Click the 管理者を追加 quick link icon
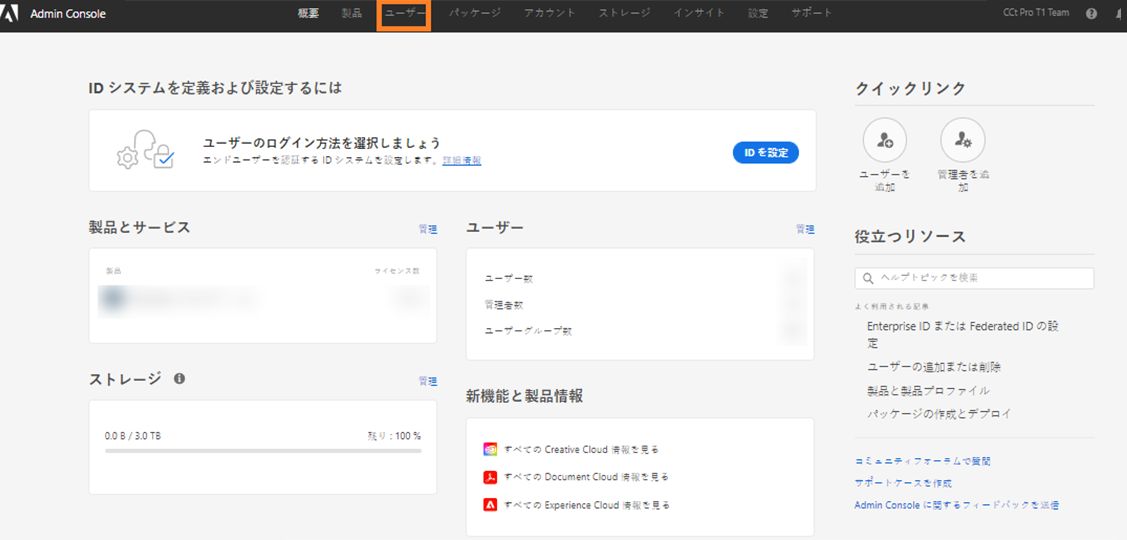1127x540 pixels. pos(962,140)
